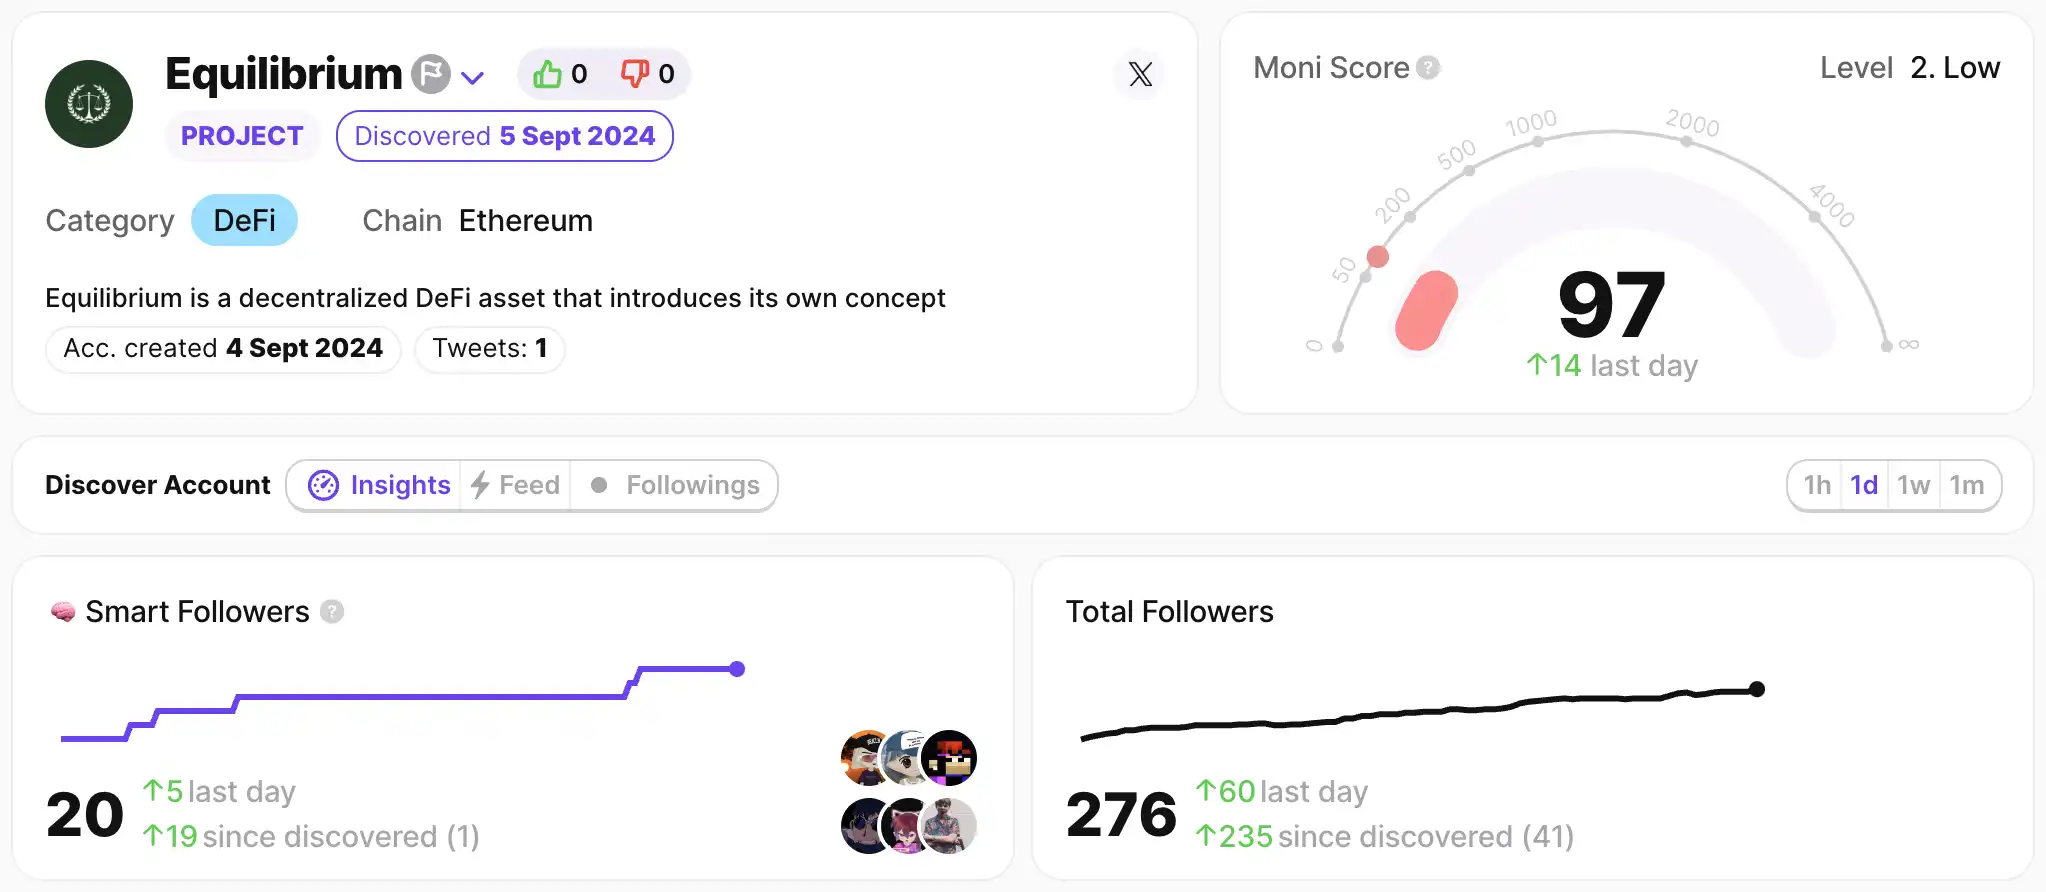Image resolution: width=2046 pixels, height=892 pixels.
Task: Switch to the Insights tab
Action: pos(379,486)
